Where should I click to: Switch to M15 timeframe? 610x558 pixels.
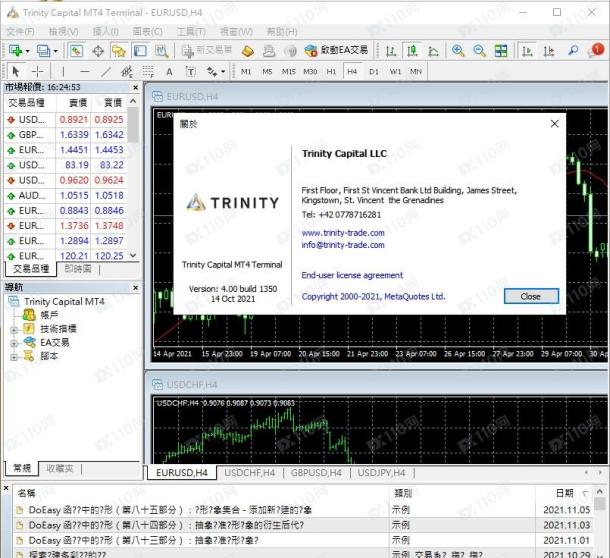(x=289, y=72)
